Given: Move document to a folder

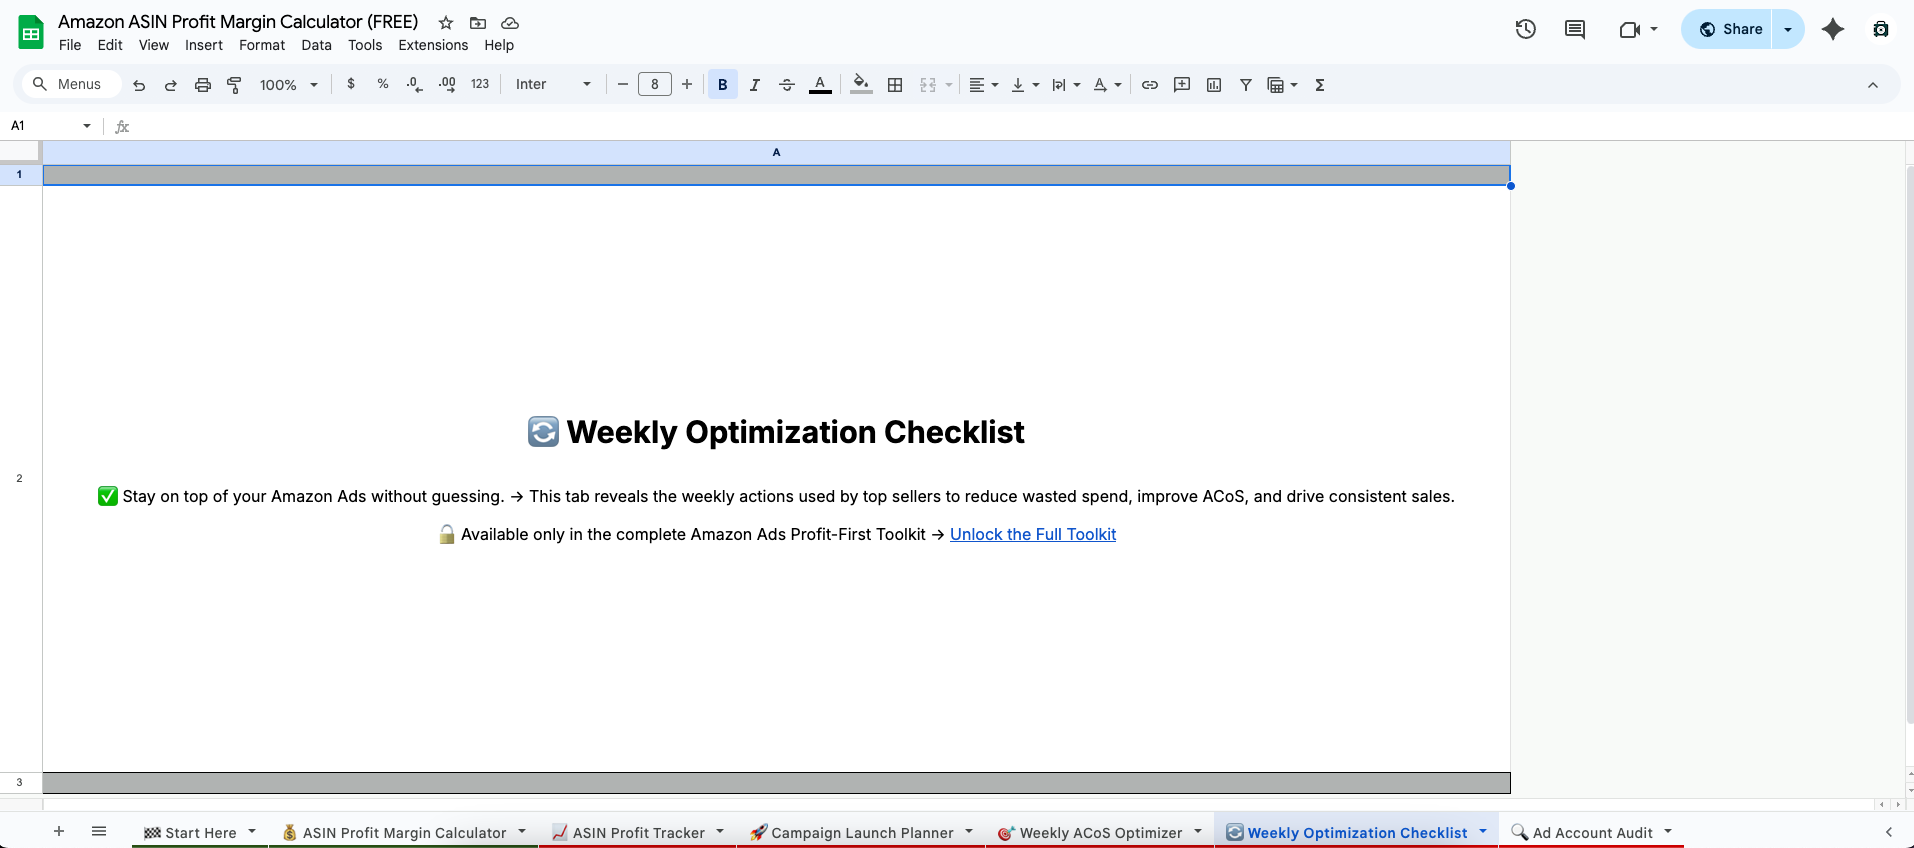Looking at the screenshot, I should click(478, 23).
